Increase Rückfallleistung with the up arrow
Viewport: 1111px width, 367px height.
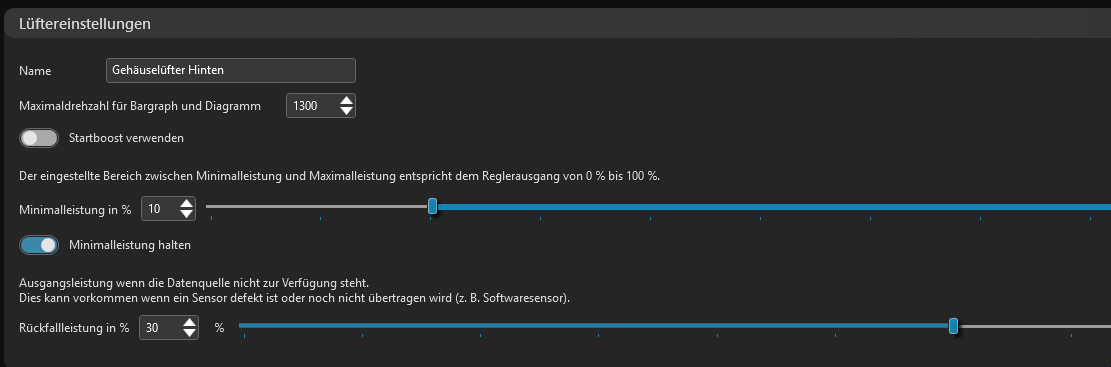click(189, 322)
